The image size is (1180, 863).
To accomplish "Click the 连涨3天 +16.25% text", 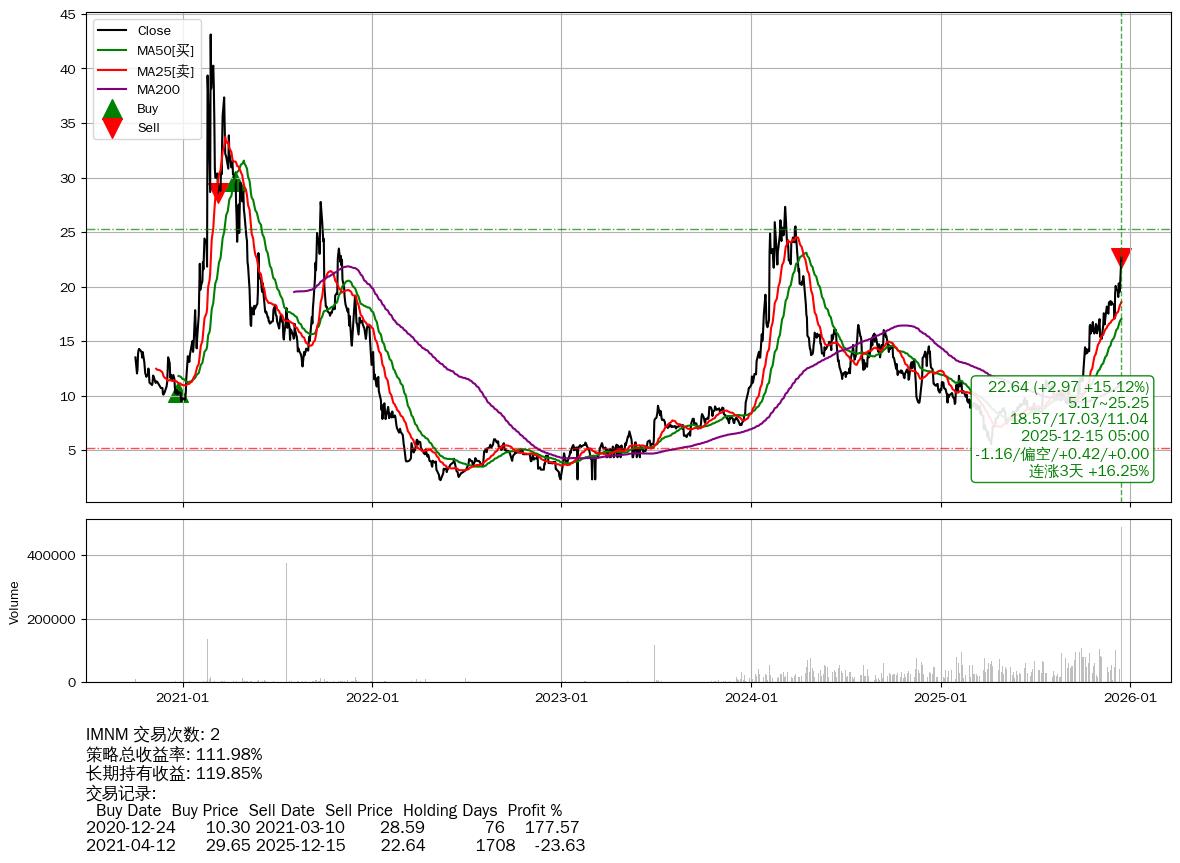I will point(1089,471).
